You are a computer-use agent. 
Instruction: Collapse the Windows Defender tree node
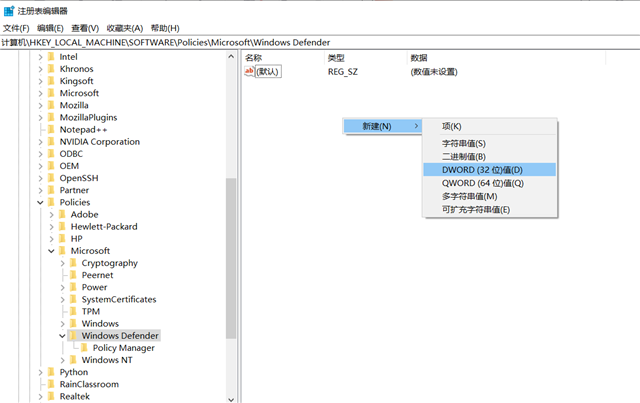[x=62, y=336]
